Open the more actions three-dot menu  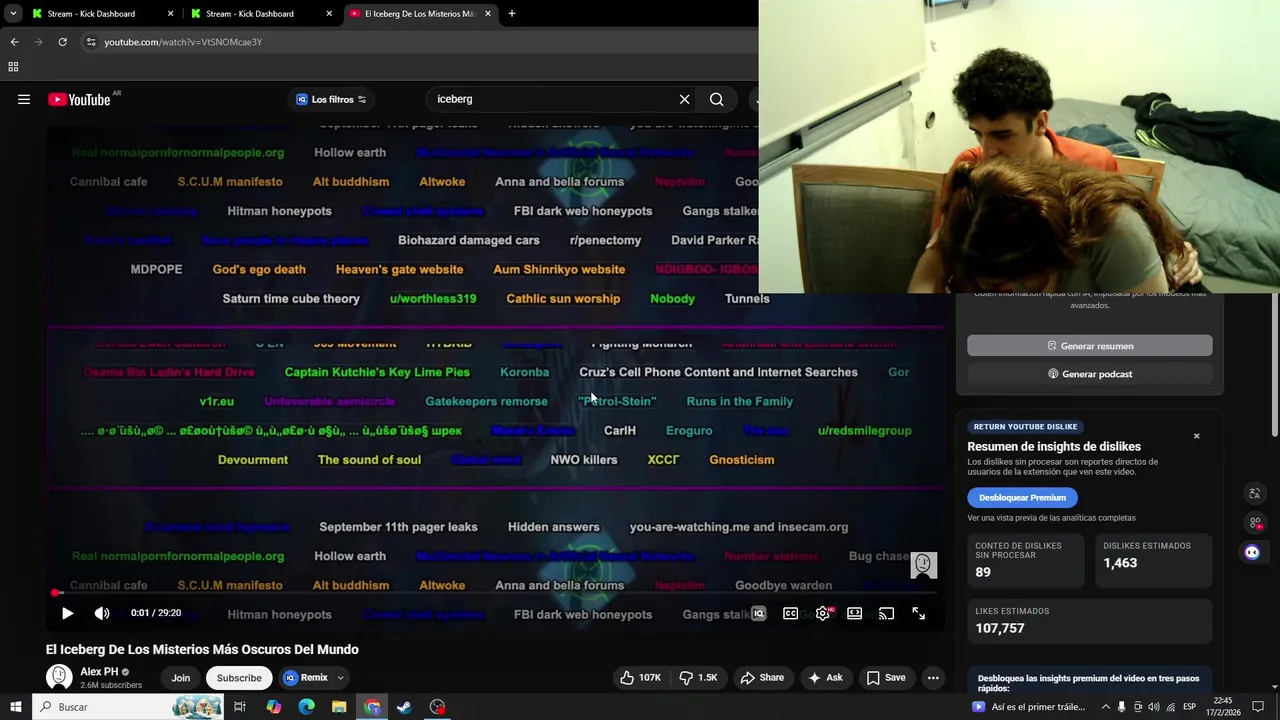pos(933,677)
